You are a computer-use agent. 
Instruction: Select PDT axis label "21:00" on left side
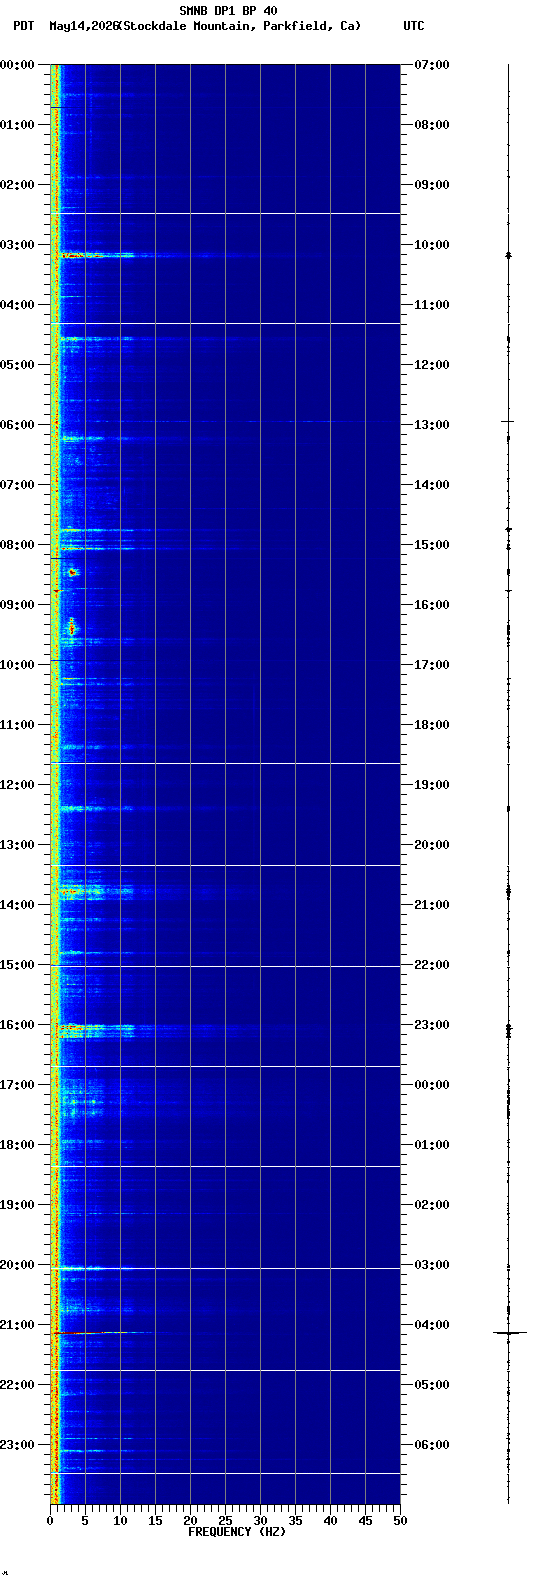point(17,1325)
